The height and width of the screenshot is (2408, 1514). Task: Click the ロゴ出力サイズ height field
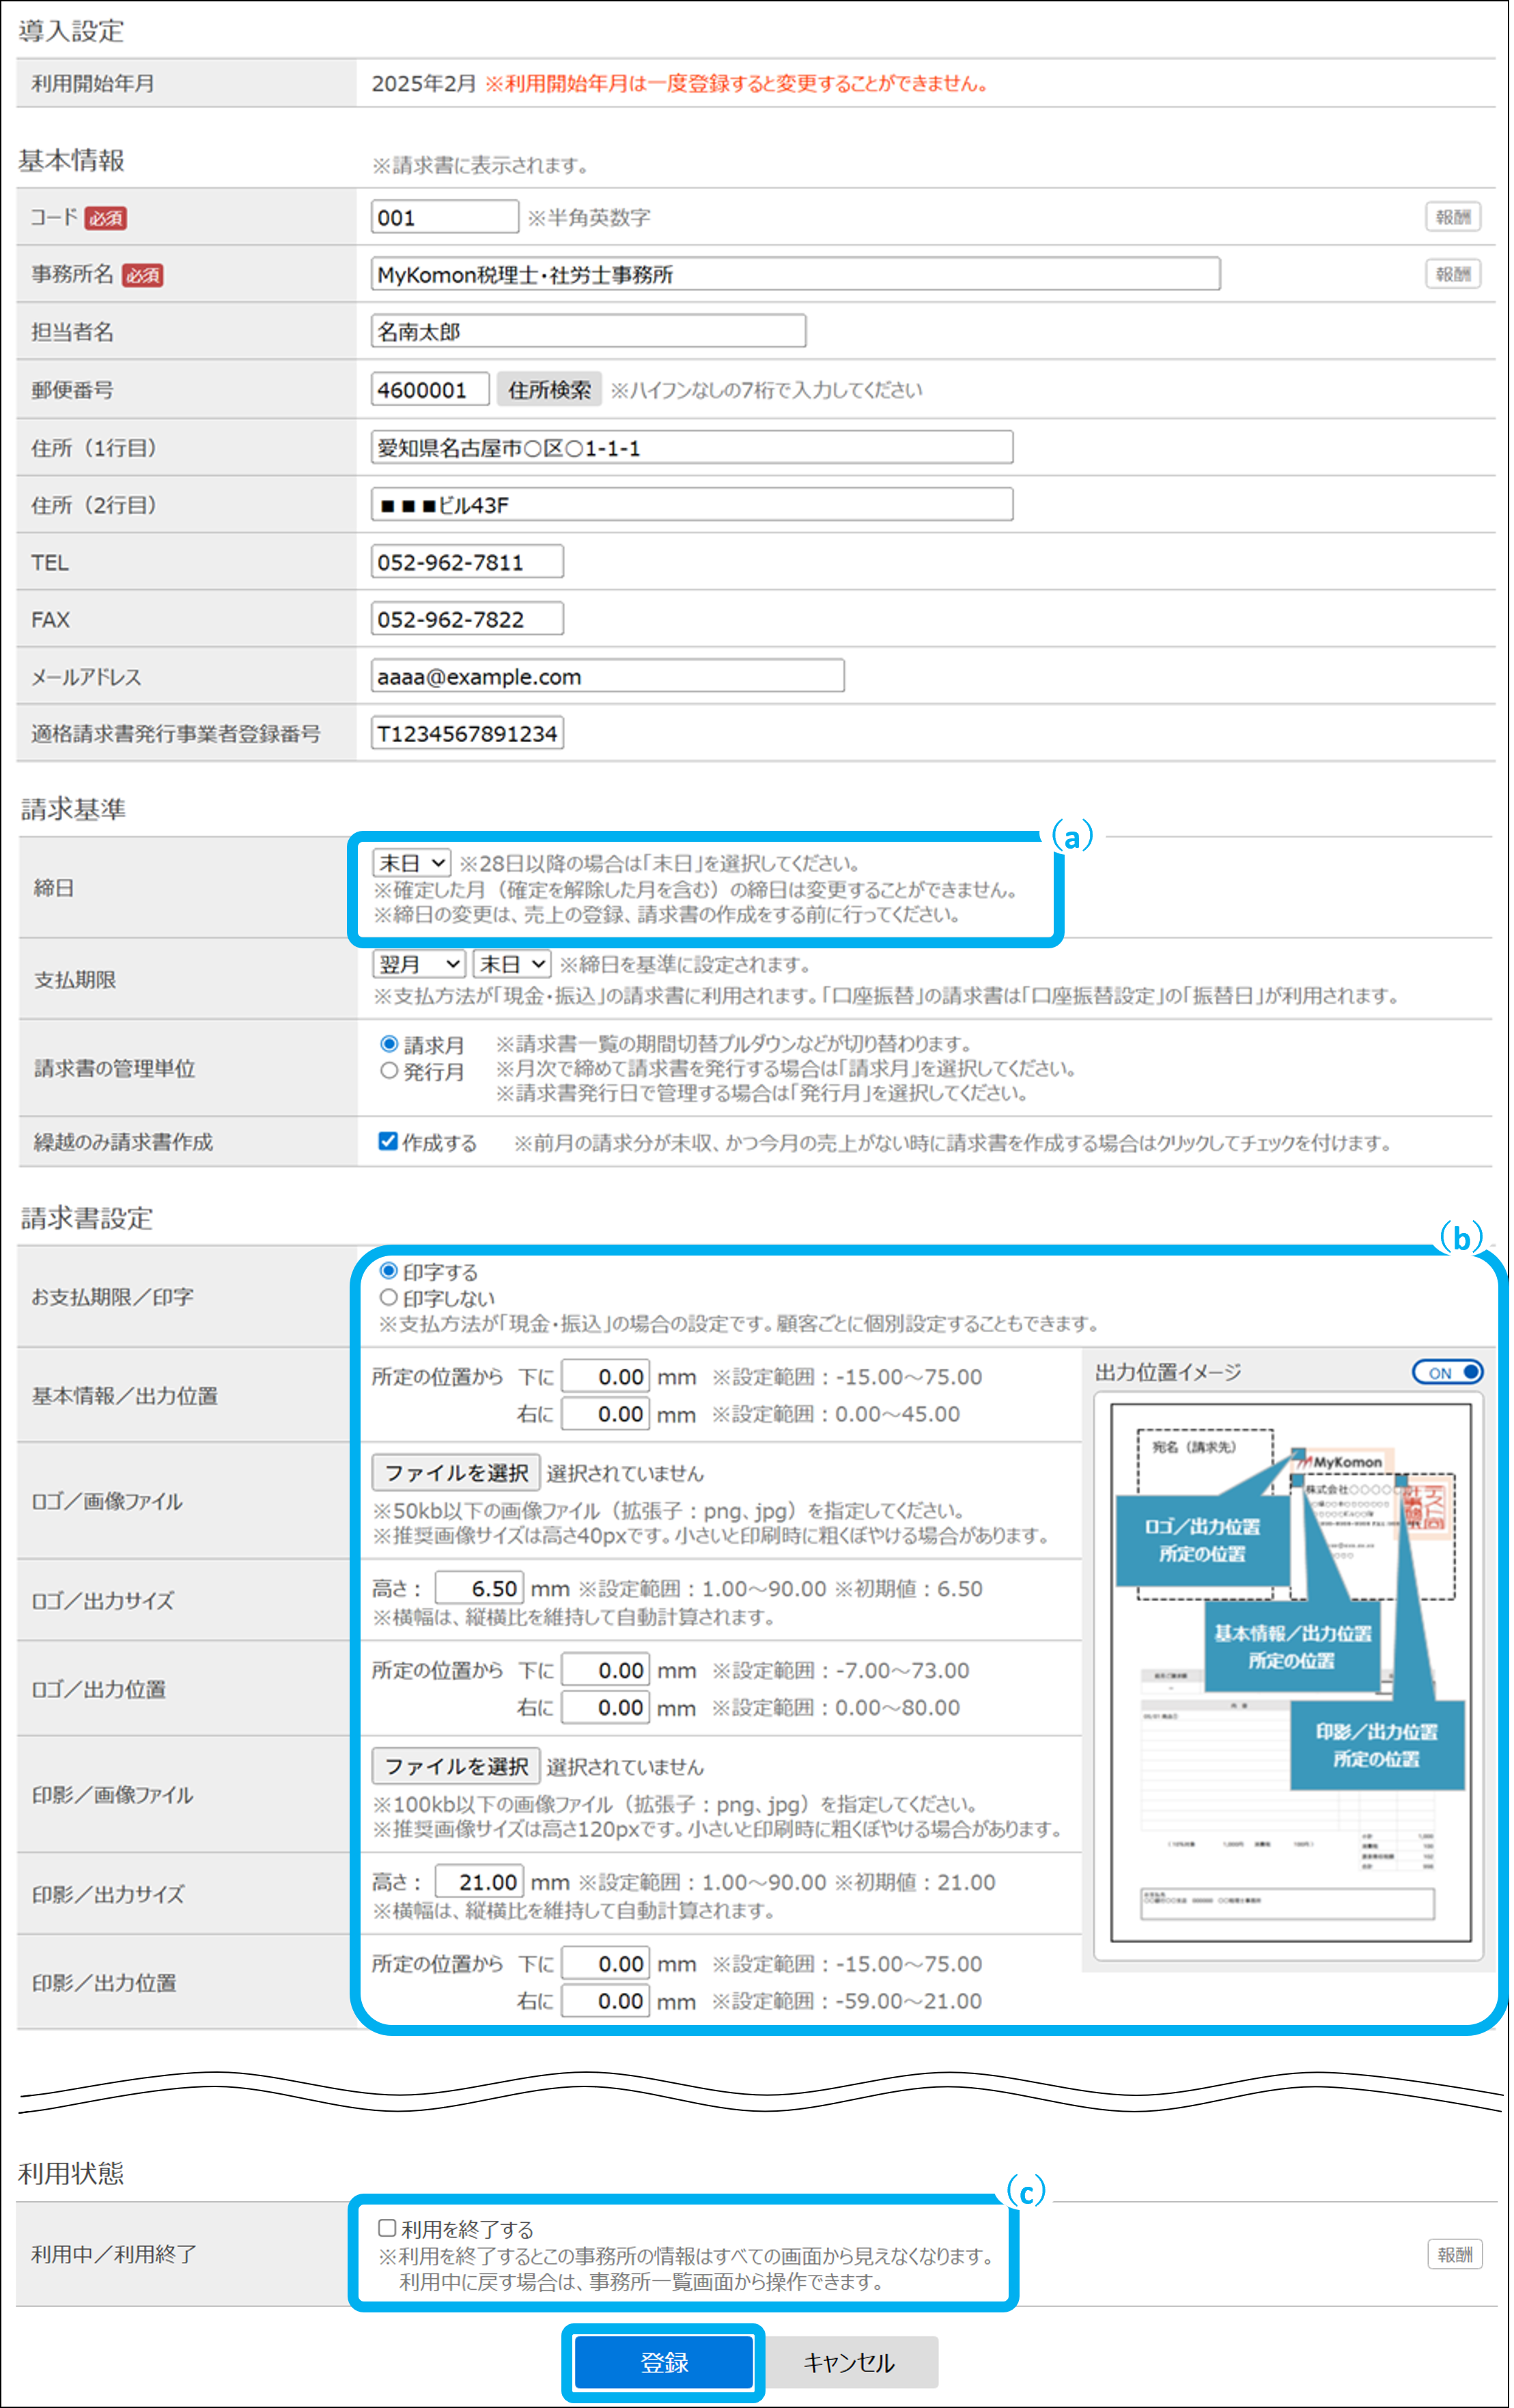pyautogui.click(x=479, y=1588)
